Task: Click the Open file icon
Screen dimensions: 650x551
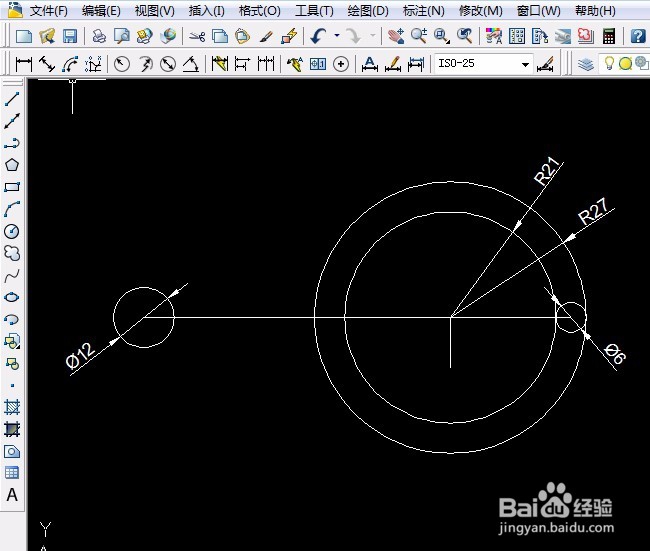Action: (x=47, y=36)
